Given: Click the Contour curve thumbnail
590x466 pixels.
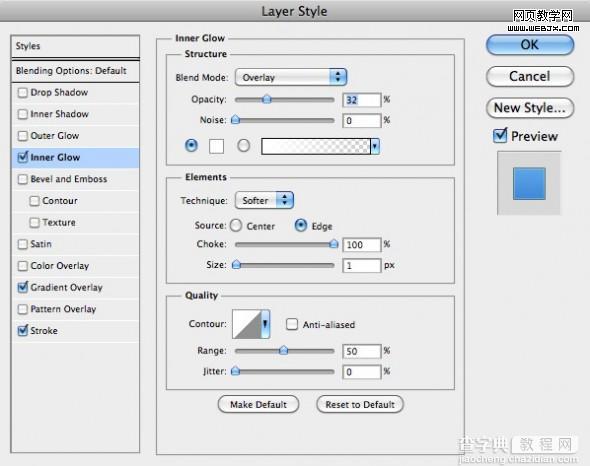Looking at the screenshot, I should click(x=247, y=324).
